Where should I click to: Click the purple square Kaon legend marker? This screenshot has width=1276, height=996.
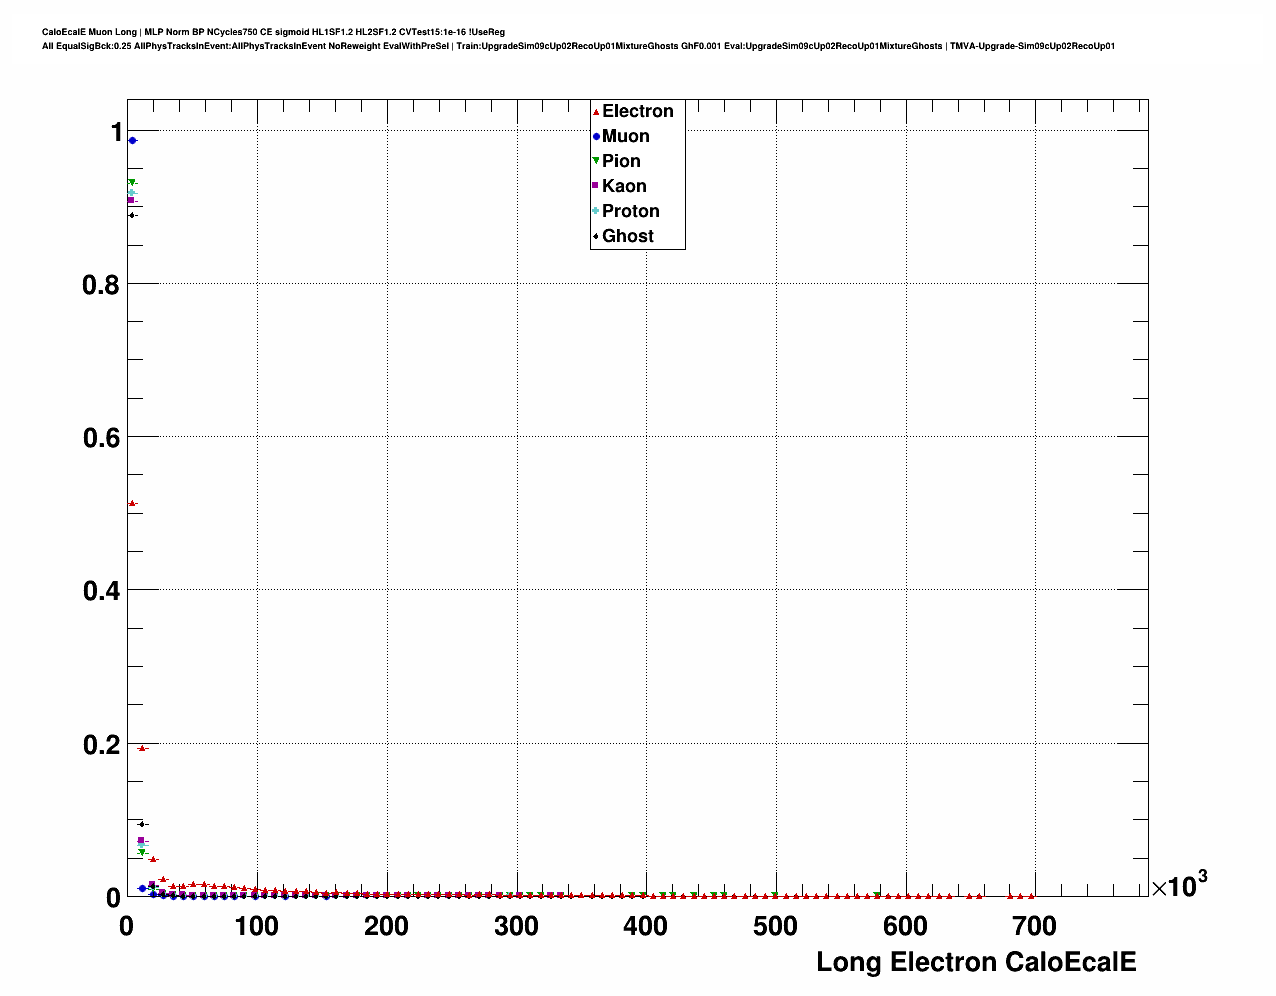coord(596,186)
